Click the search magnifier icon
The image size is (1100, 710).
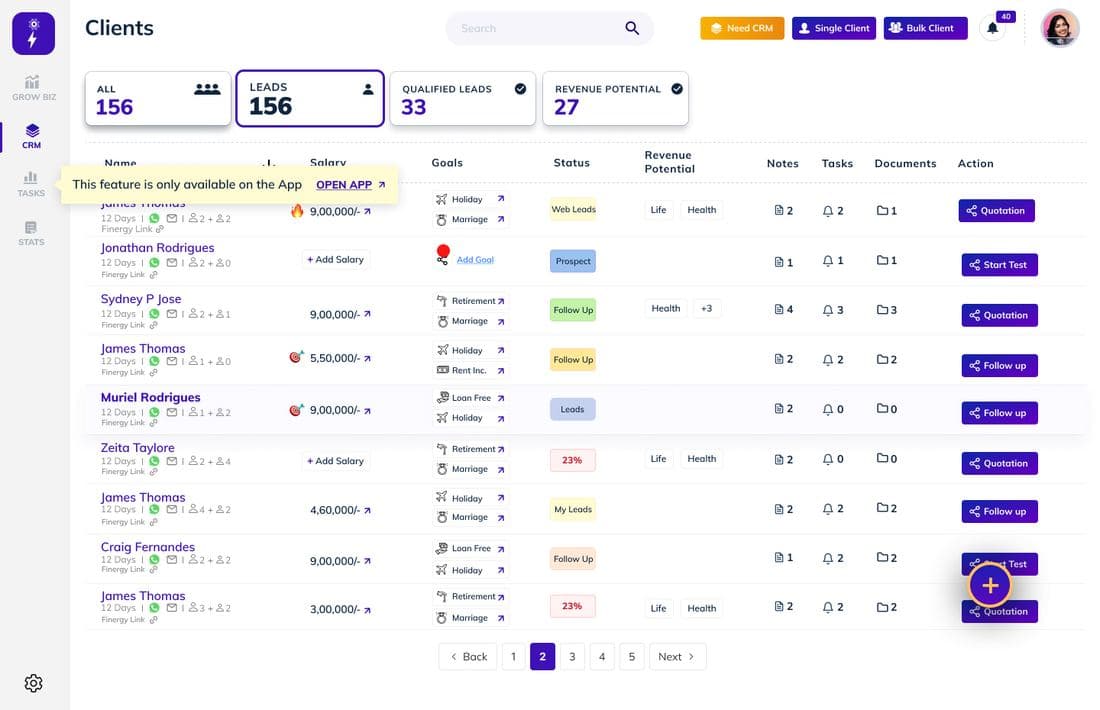point(632,28)
